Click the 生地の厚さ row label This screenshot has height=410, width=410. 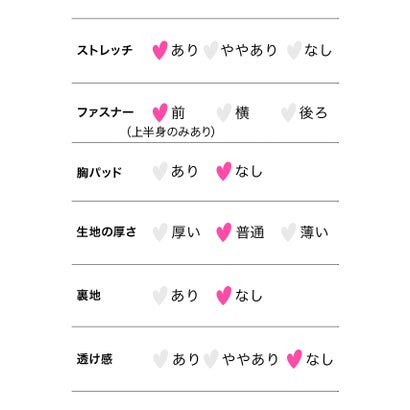click(106, 232)
